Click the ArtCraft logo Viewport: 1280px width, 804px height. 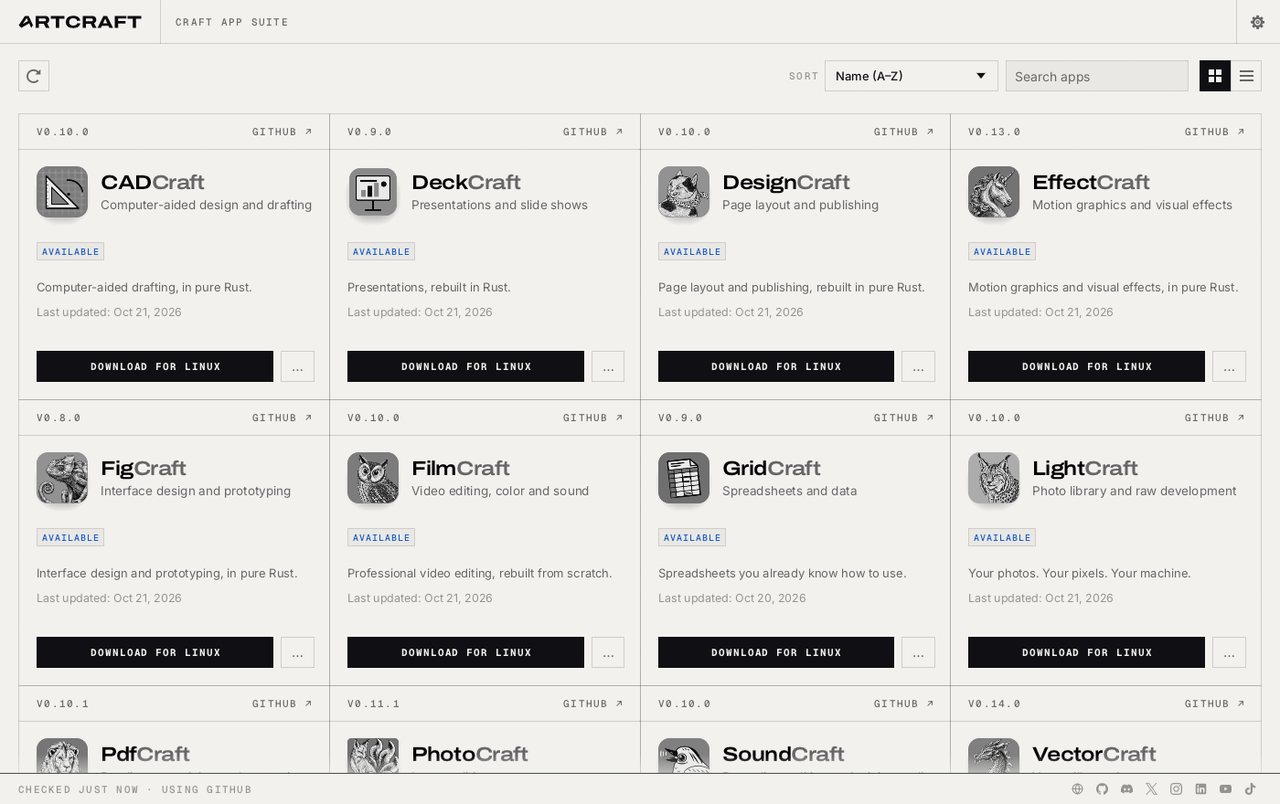tap(80, 22)
